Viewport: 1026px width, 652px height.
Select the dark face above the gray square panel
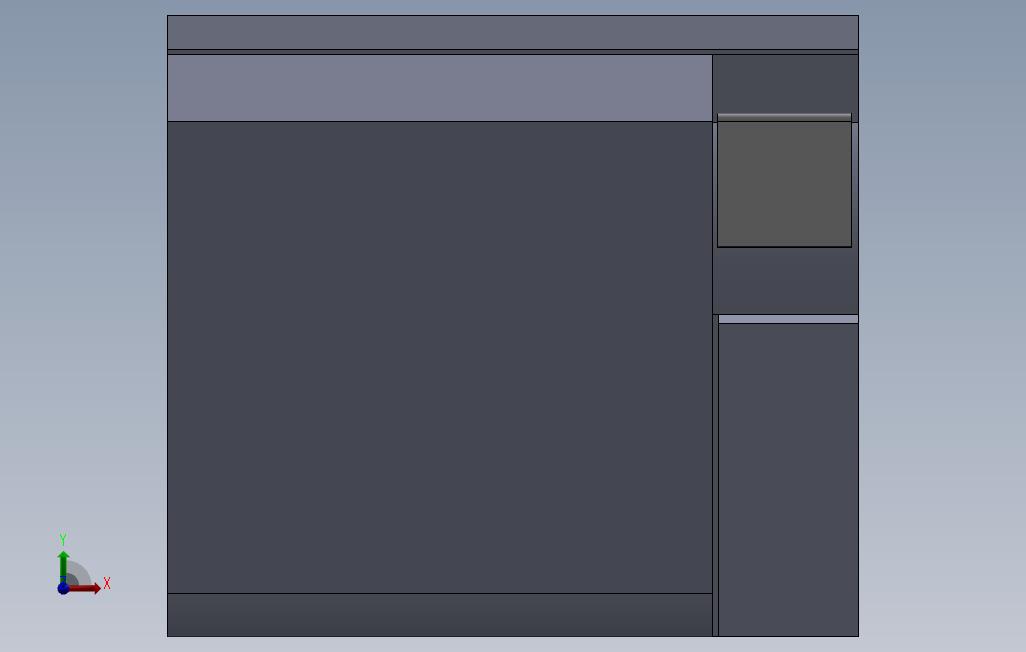(x=785, y=84)
